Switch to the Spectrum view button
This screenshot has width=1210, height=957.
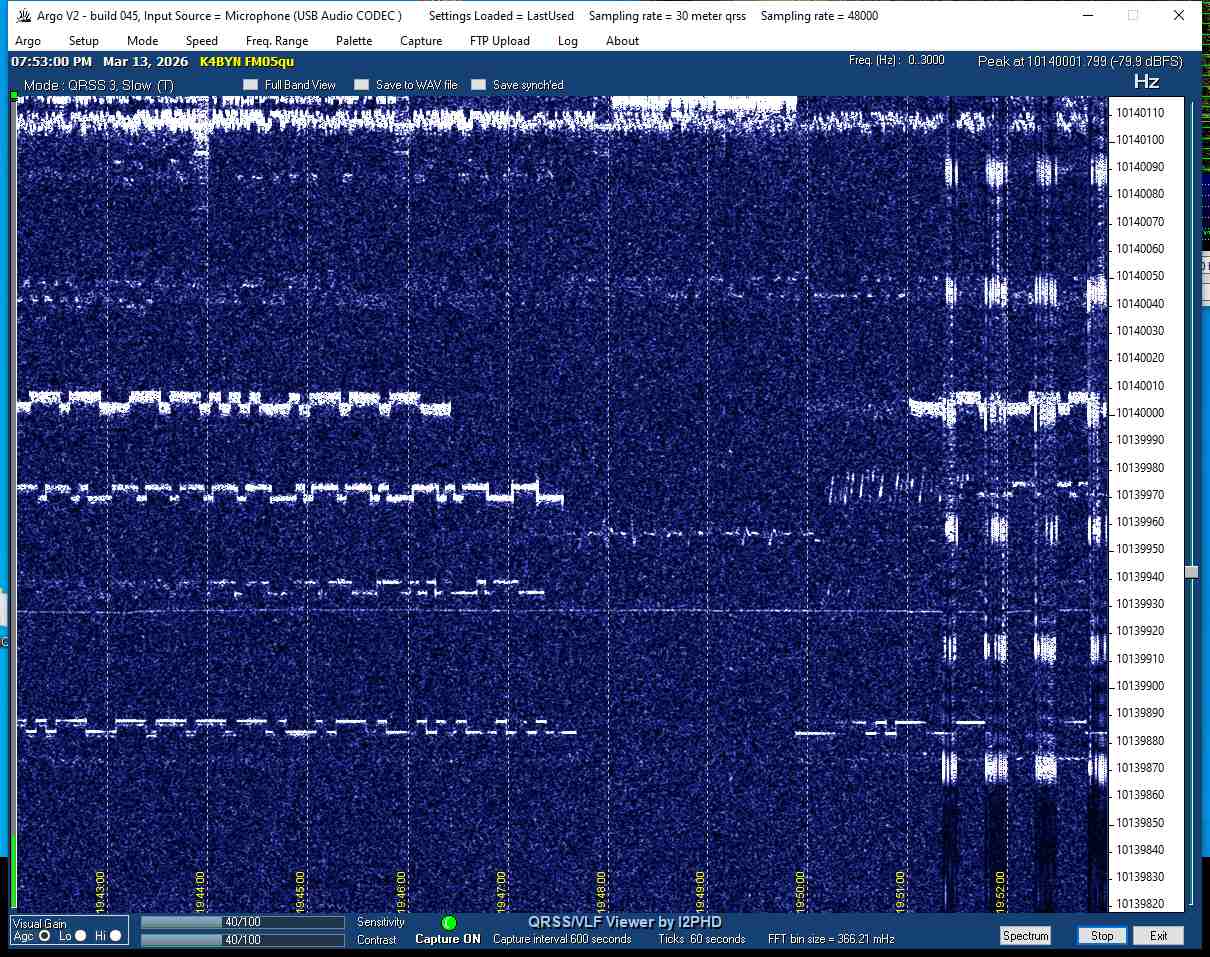[x=1025, y=936]
